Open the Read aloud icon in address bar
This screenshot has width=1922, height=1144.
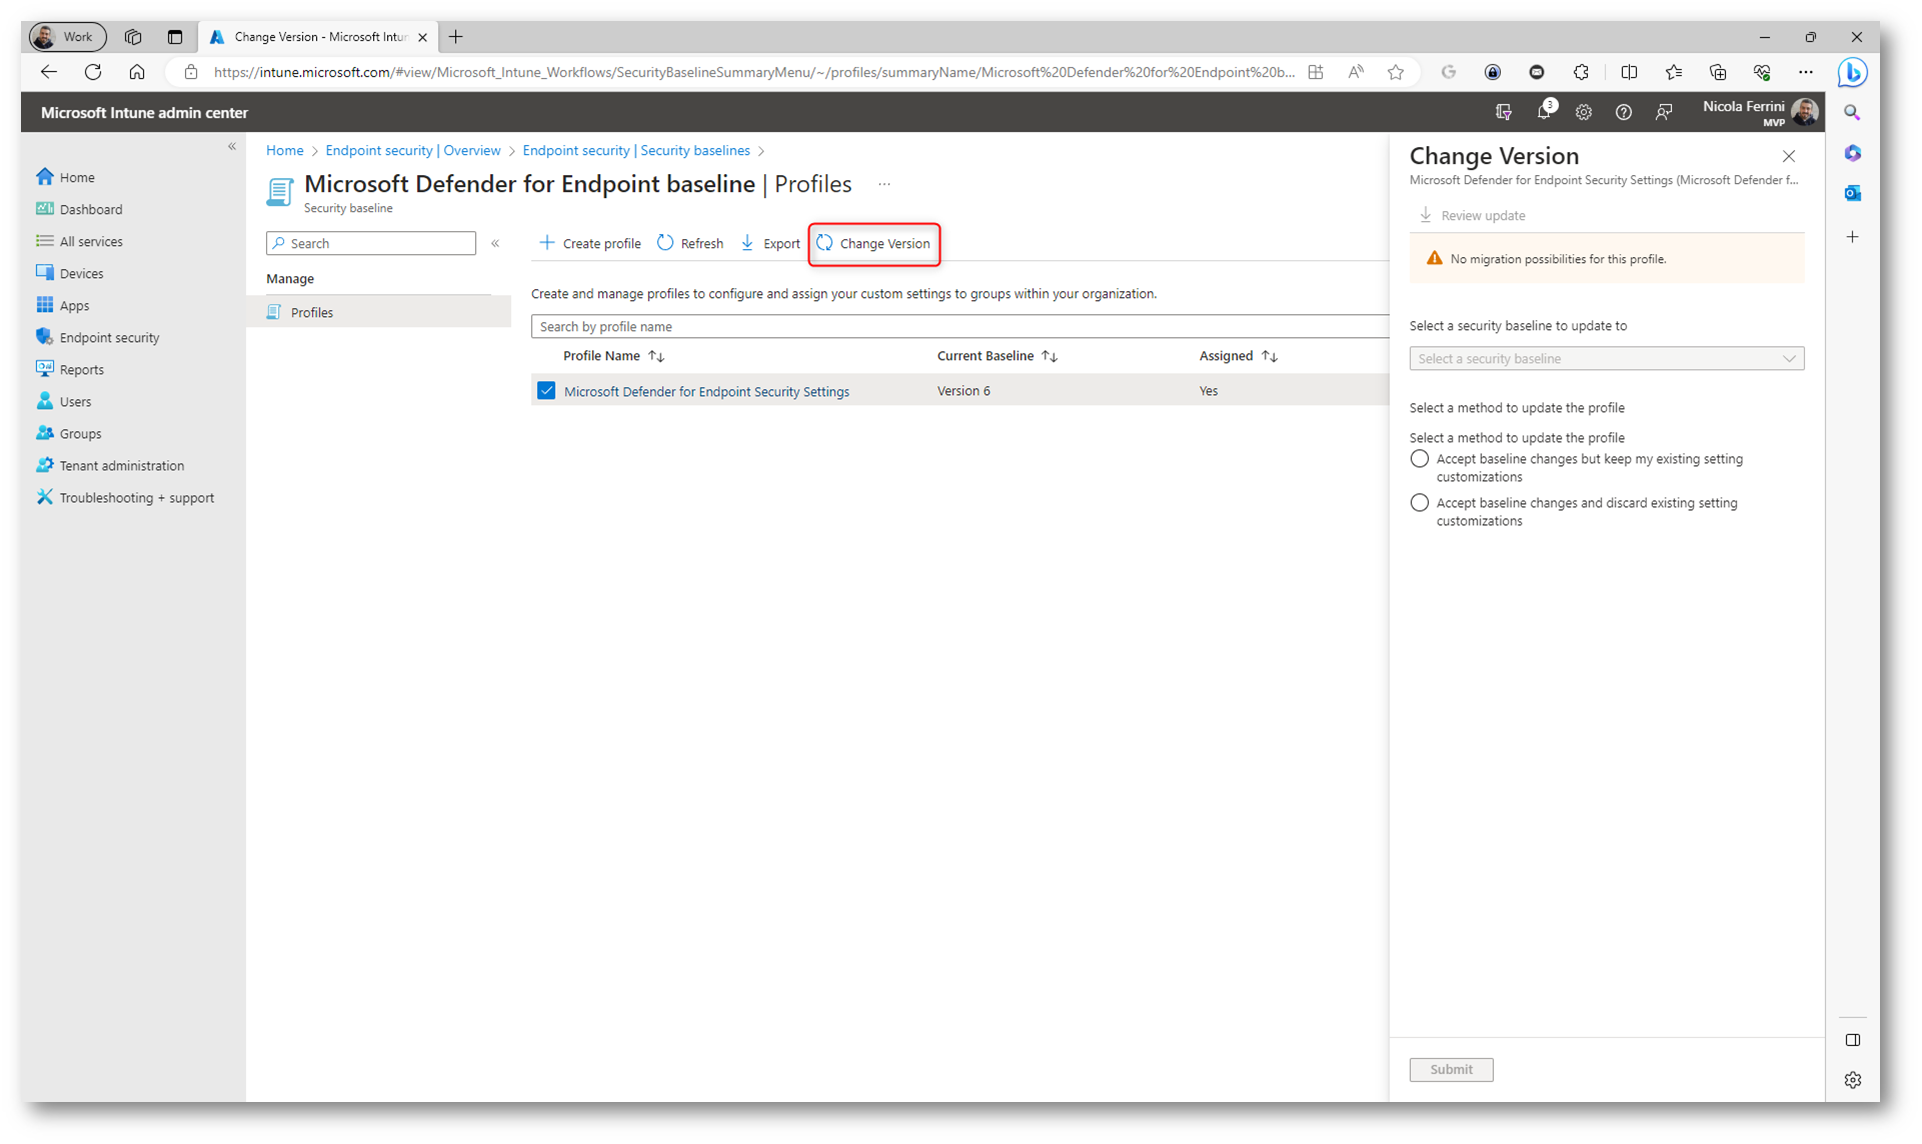[x=1355, y=72]
